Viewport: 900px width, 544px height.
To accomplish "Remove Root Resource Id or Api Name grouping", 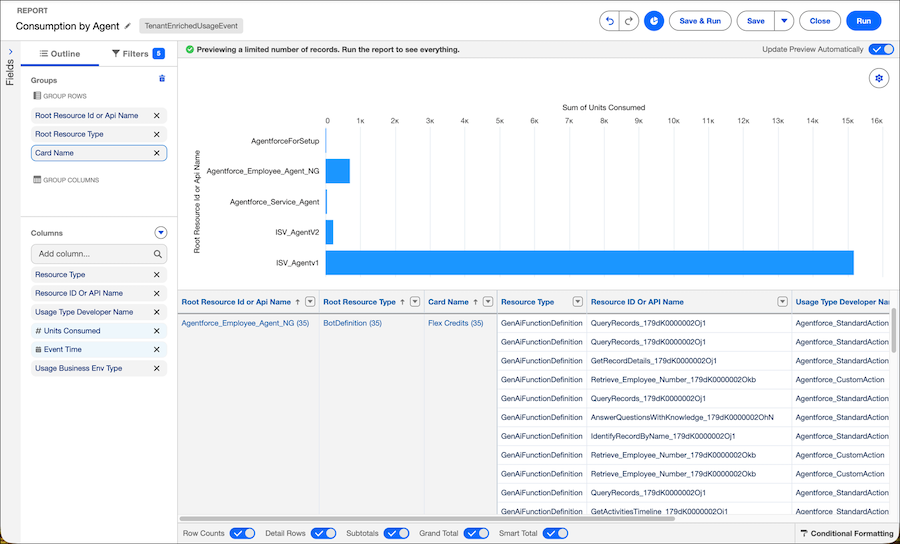I will pos(157,116).
